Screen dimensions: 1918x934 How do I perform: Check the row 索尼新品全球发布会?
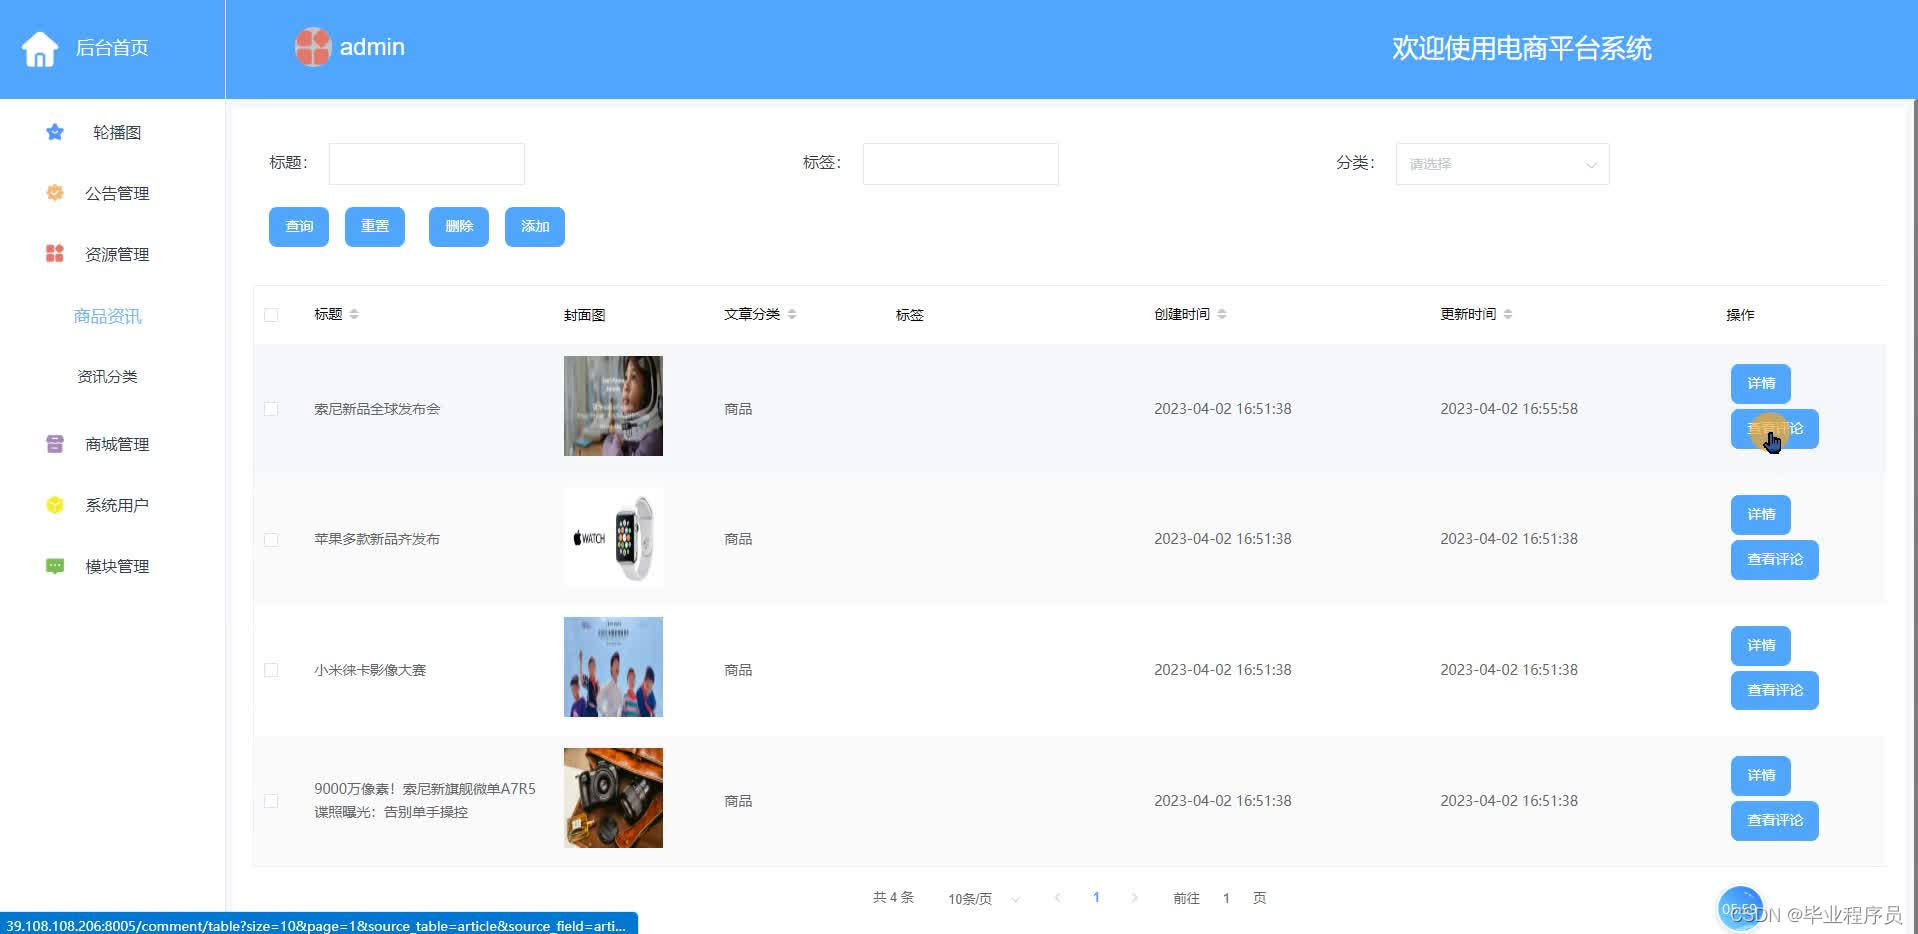click(x=271, y=409)
